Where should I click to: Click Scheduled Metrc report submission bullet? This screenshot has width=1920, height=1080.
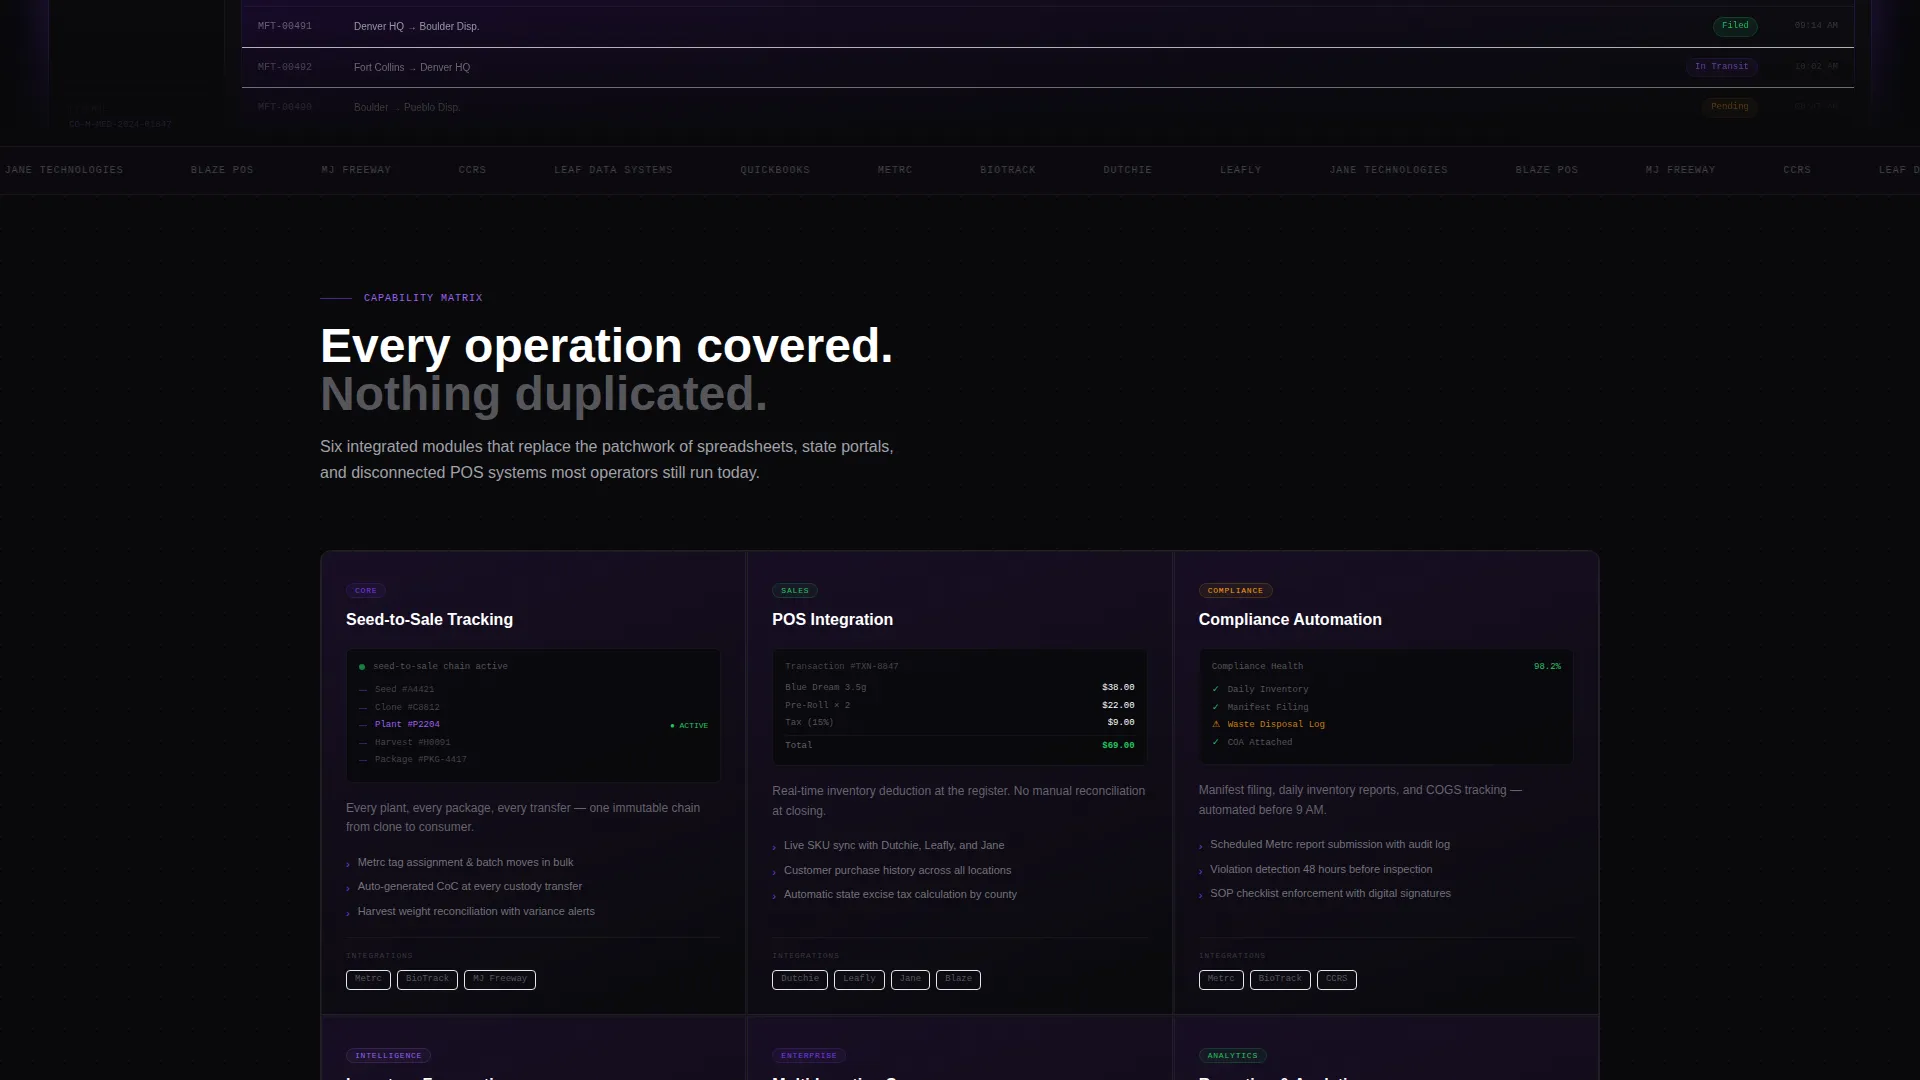click(1330, 845)
